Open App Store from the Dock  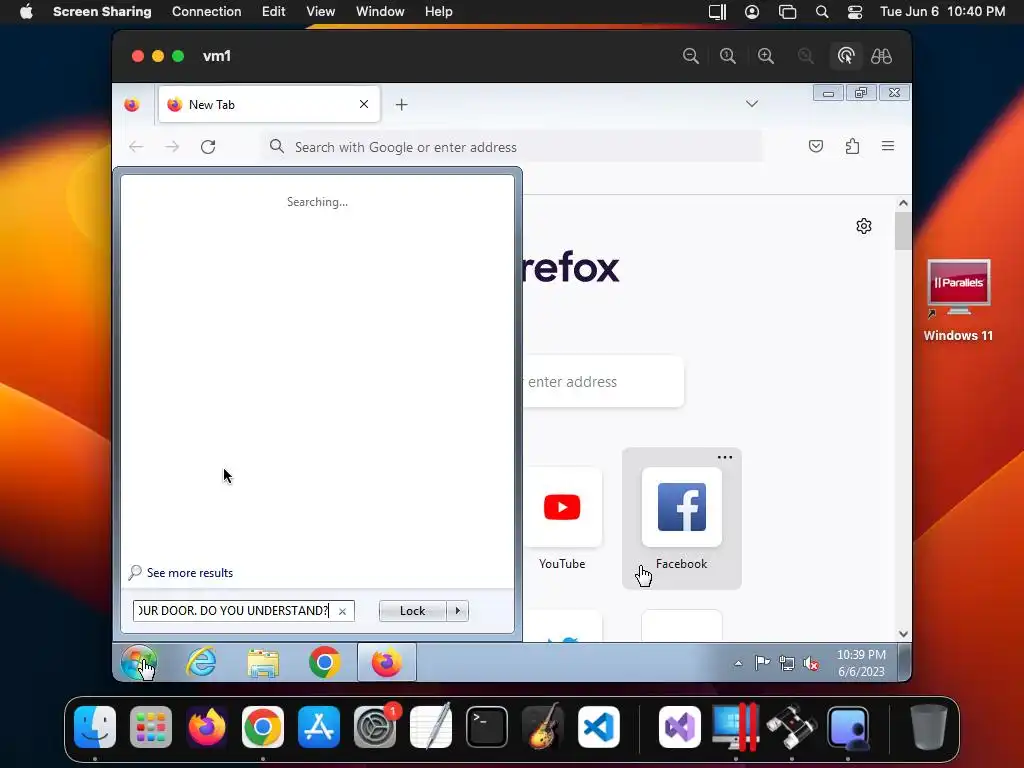coord(319,727)
